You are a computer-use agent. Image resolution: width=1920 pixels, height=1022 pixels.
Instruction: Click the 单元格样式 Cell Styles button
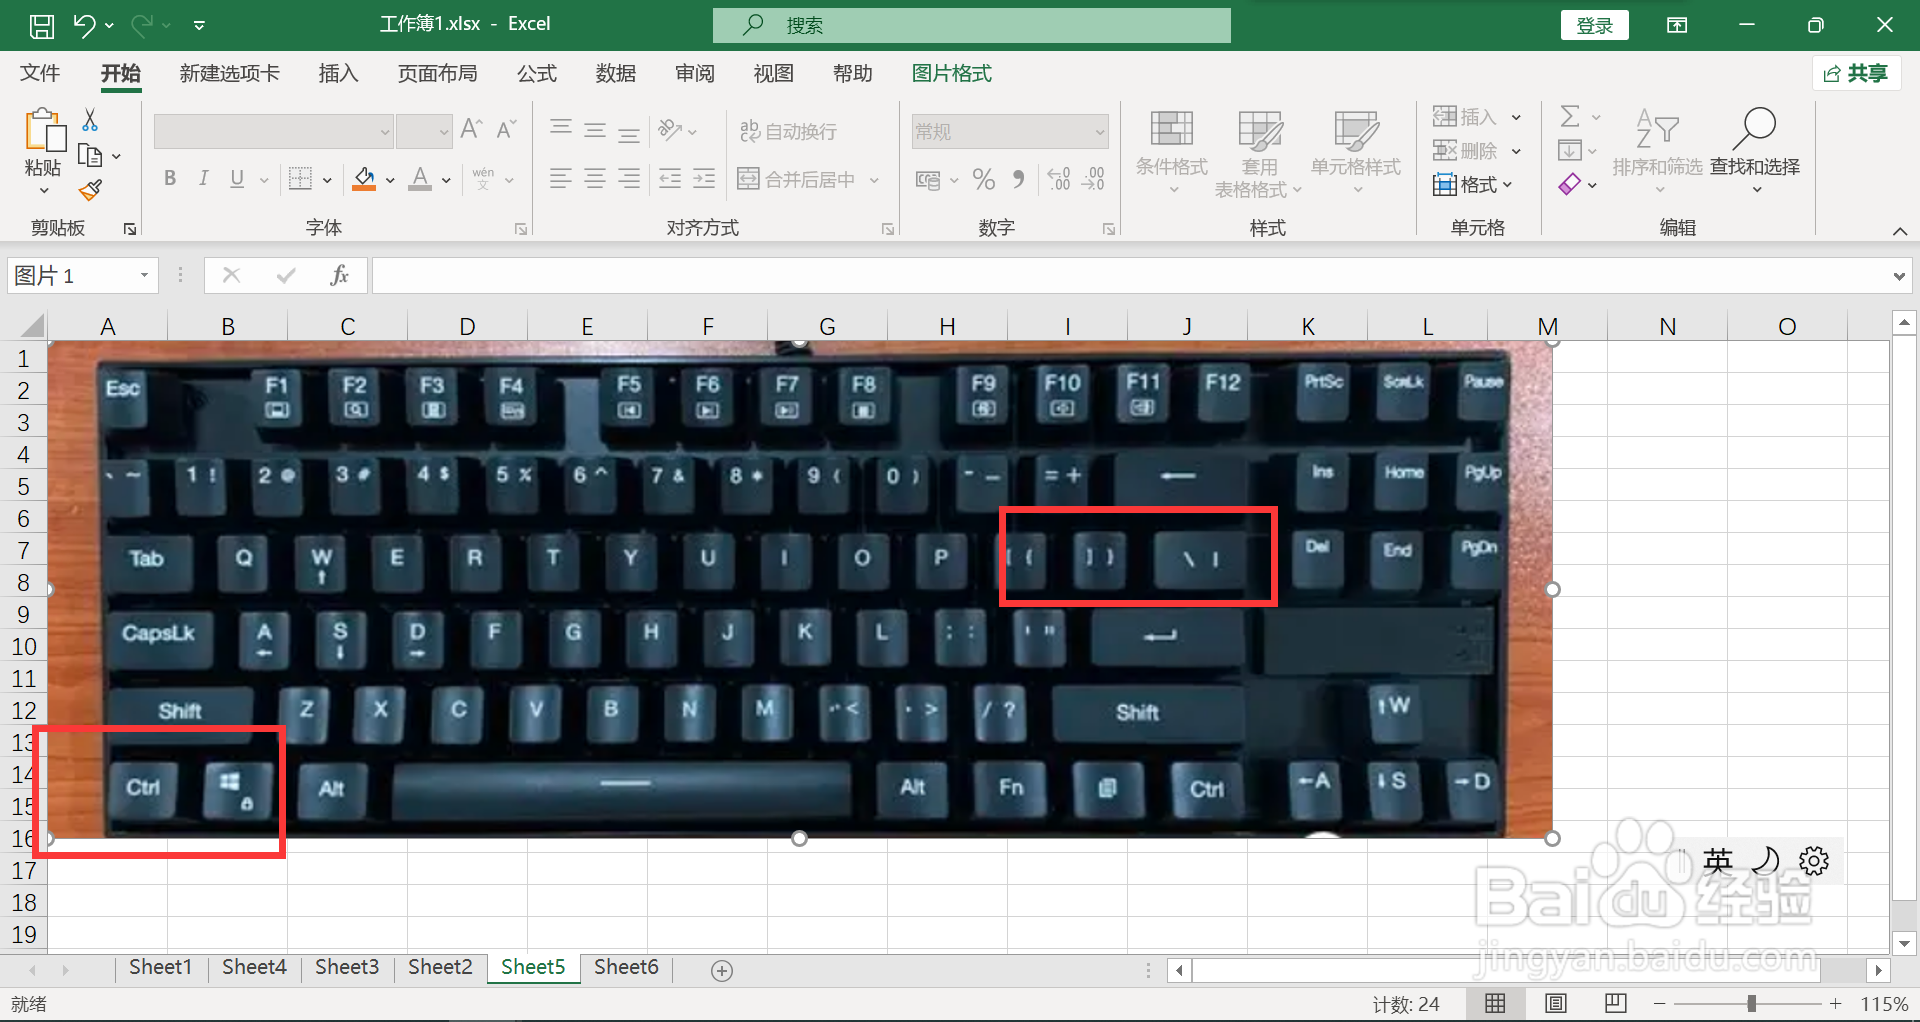(x=1356, y=152)
